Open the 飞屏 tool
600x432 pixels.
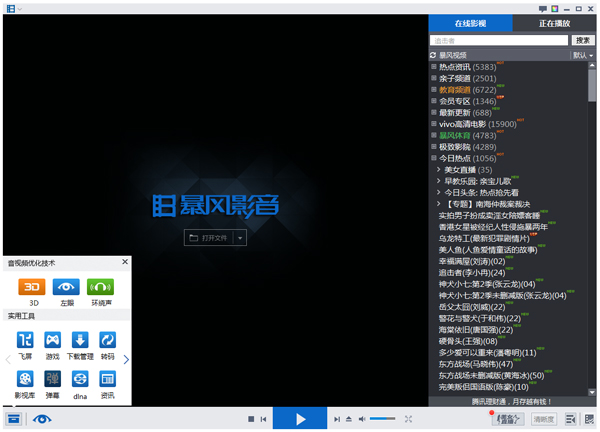coord(25,340)
